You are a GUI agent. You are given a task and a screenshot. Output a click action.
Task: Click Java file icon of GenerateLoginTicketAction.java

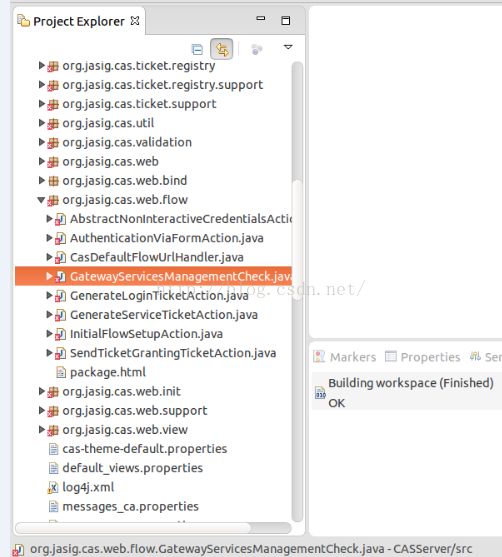click(60, 296)
